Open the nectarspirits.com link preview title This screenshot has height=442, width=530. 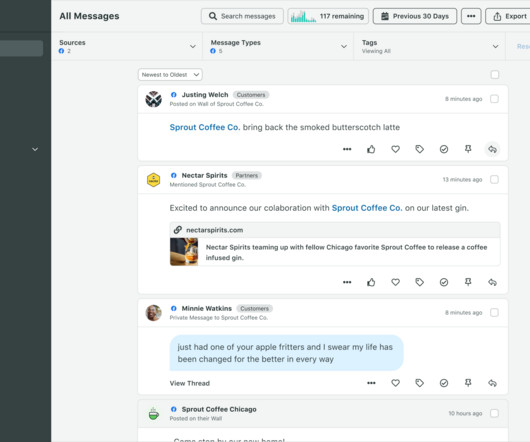coord(346,252)
